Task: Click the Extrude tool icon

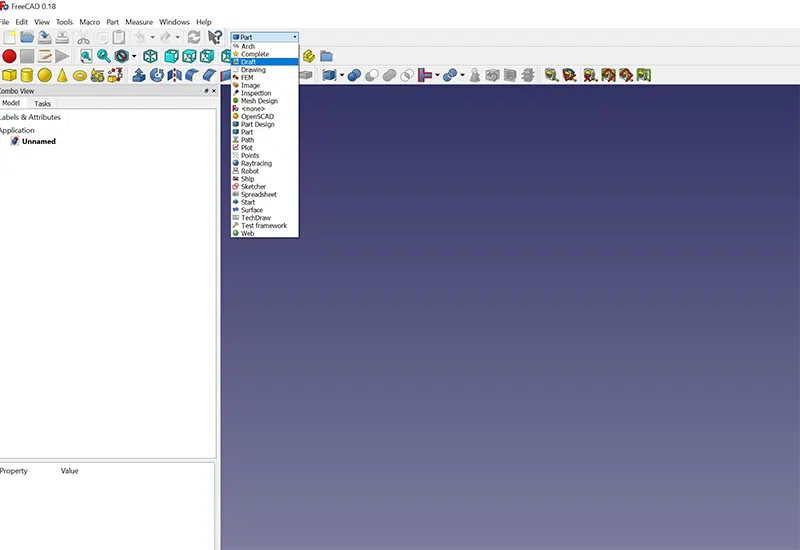Action: (x=139, y=75)
